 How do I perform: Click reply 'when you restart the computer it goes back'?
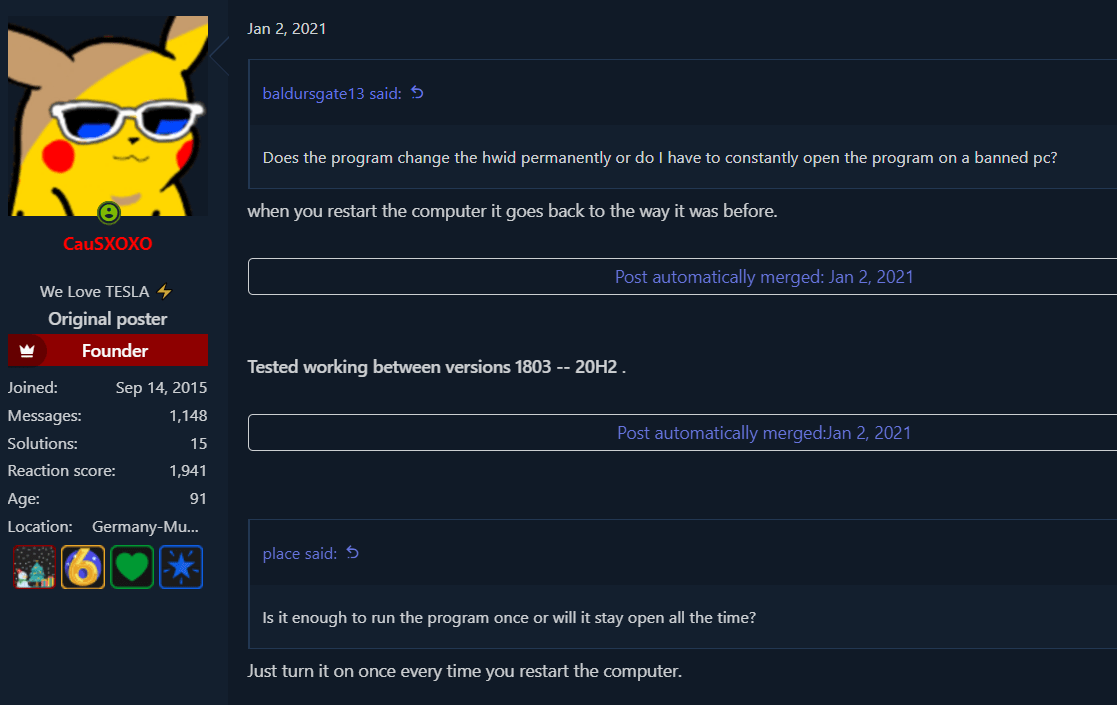[410, 211]
